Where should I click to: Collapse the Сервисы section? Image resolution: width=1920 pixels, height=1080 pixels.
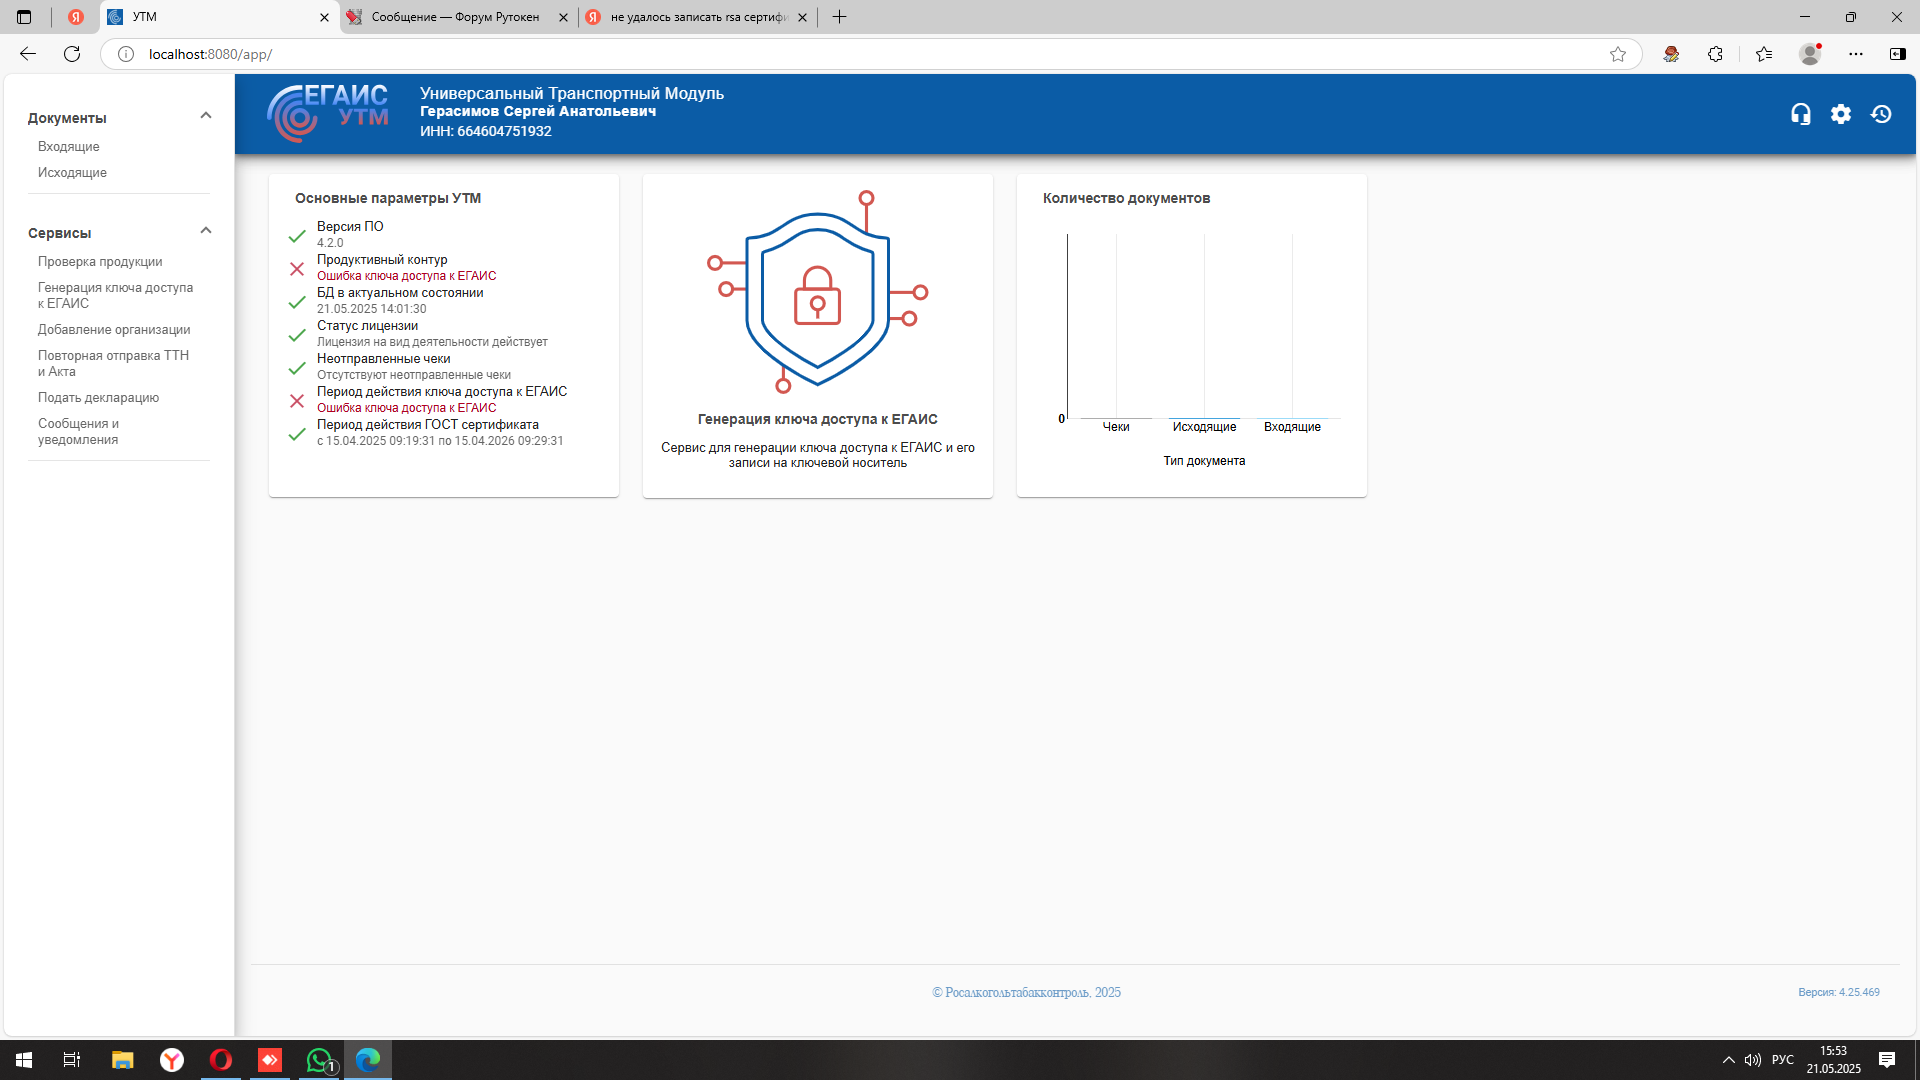[x=206, y=231]
